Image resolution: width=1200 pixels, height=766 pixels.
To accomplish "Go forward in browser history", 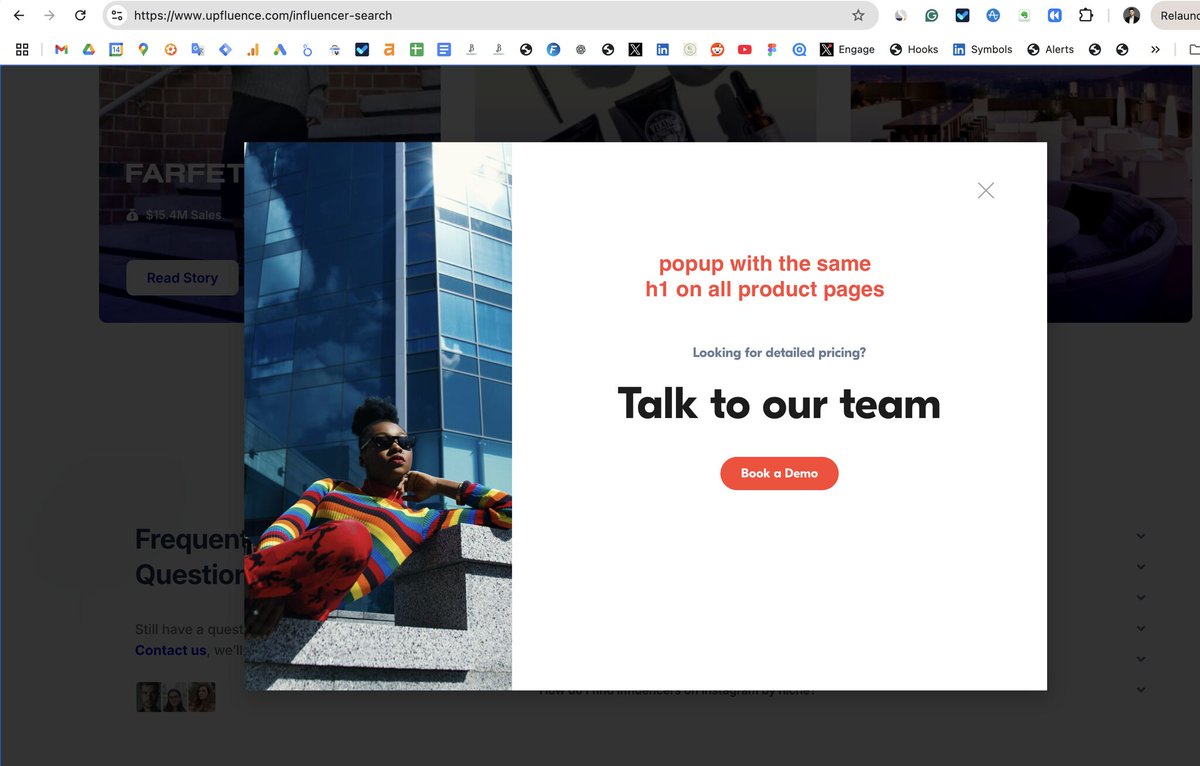I will (x=49, y=15).
